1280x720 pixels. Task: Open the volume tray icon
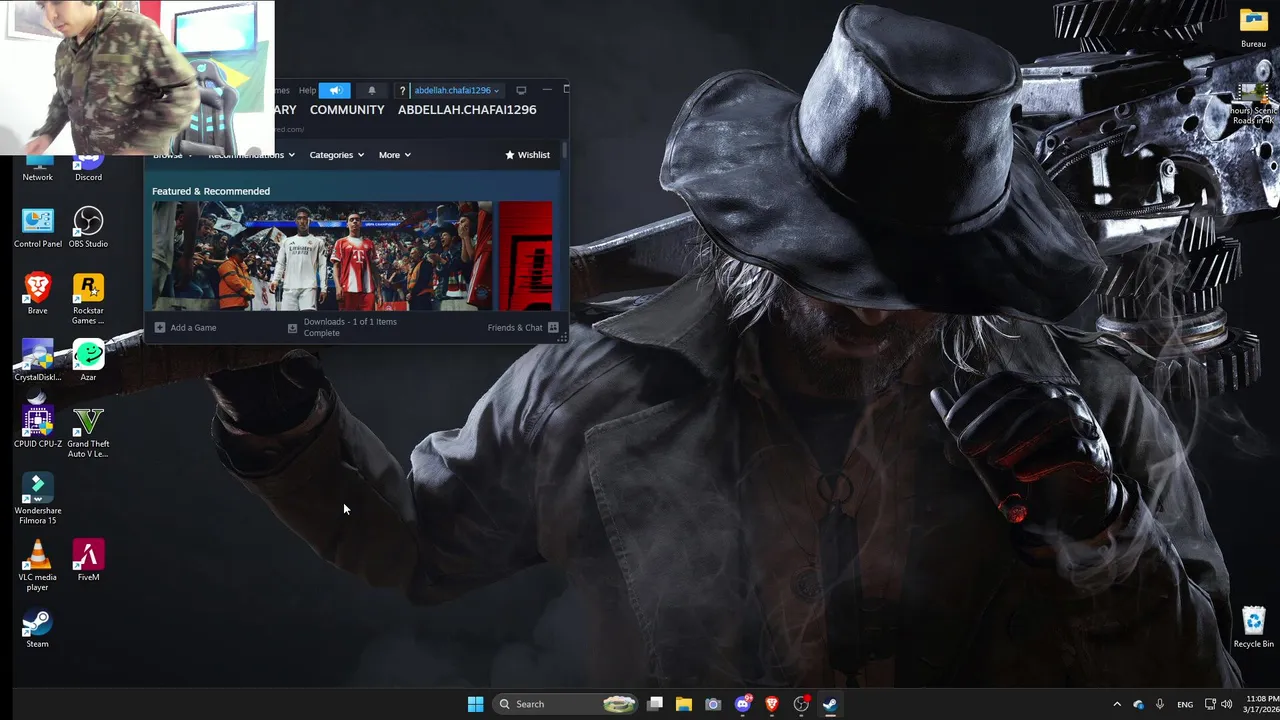pyautogui.click(x=1227, y=704)
